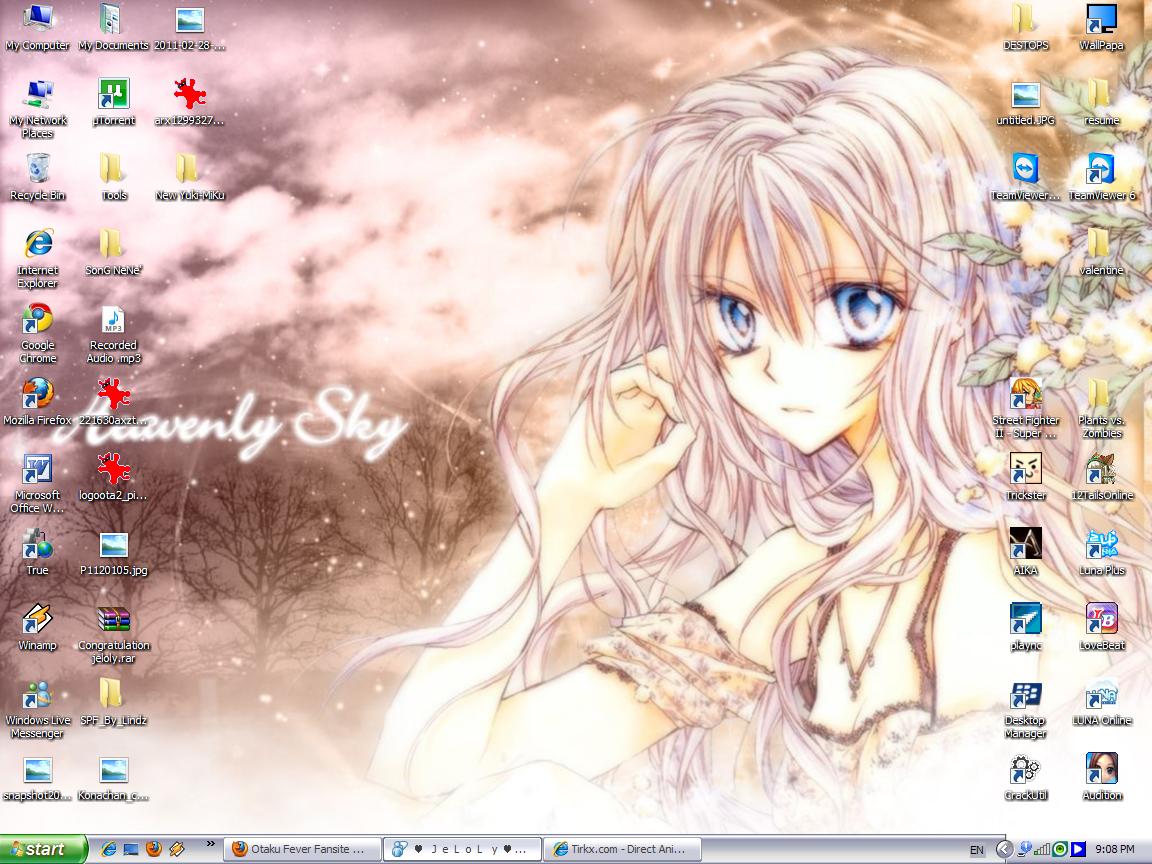The image size is (1152, 864).
Task: Select the snapshot20 image file
Action: pos(37,777)
